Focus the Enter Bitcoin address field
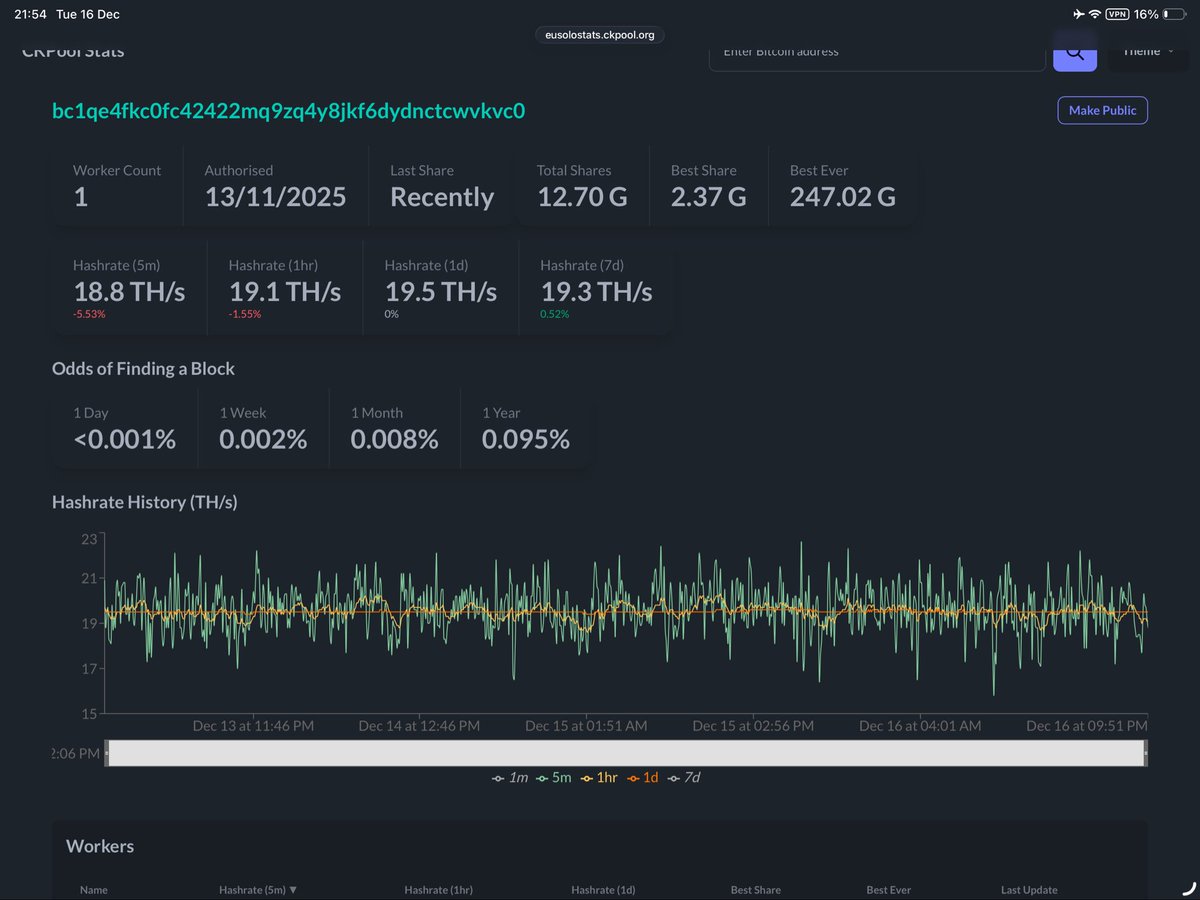 877,52
